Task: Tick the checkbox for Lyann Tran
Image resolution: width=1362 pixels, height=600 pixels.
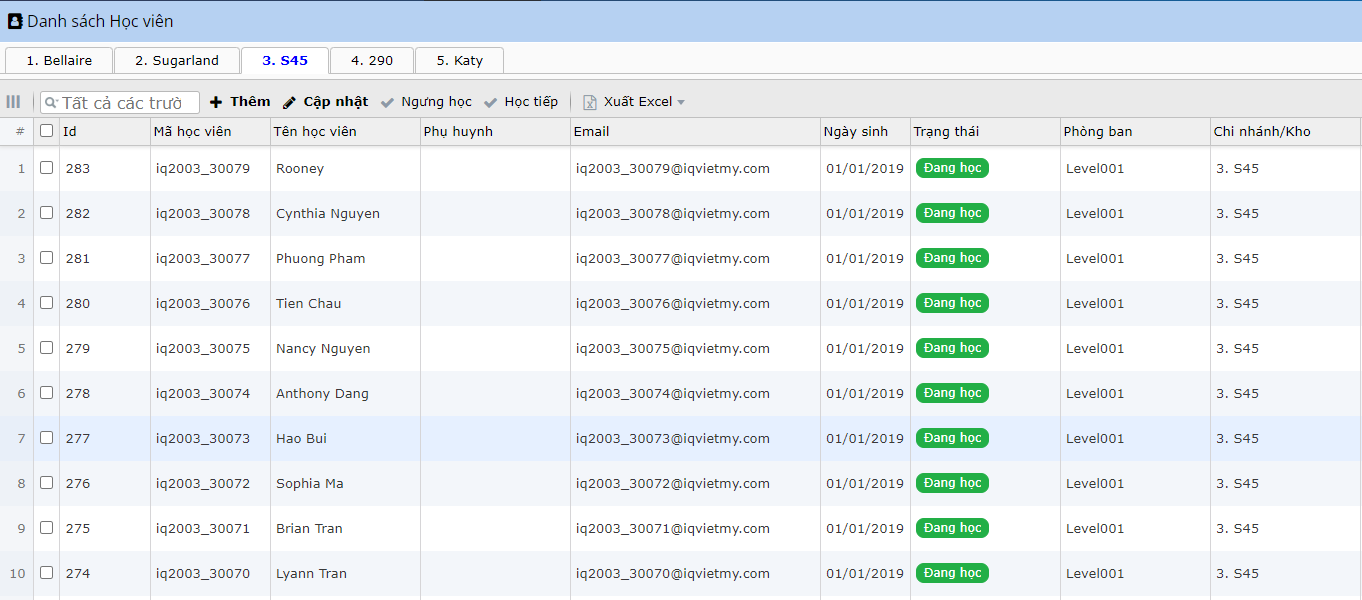Action: (46, 573)
